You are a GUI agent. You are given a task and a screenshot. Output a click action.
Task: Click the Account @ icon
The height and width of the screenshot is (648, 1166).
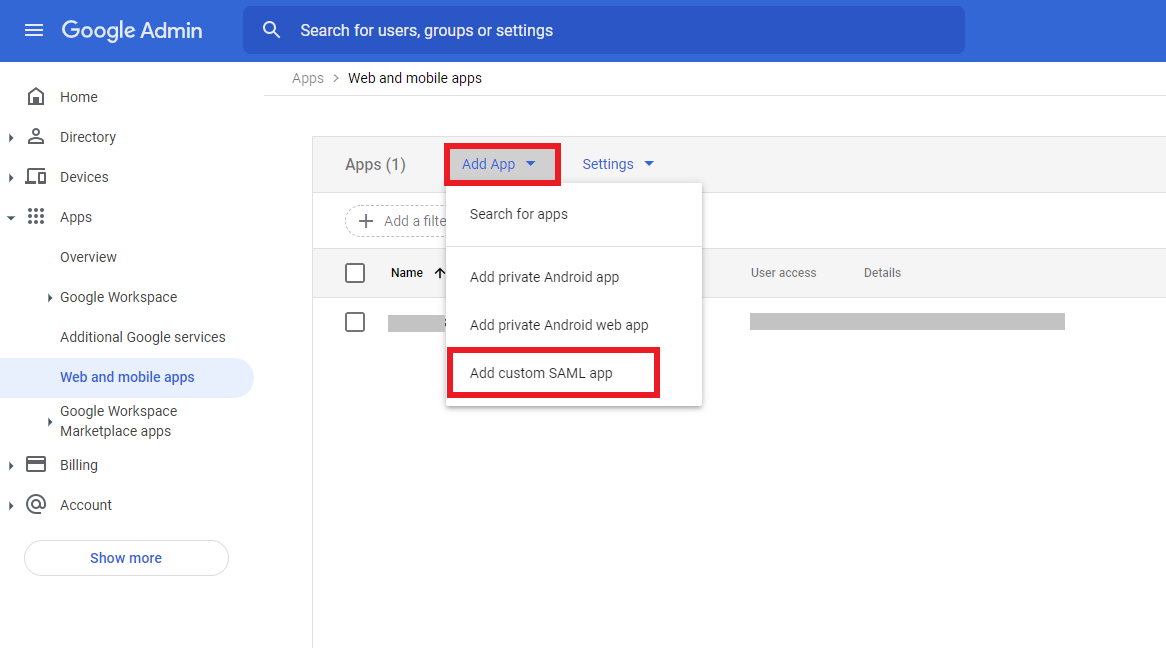(38, 504)
